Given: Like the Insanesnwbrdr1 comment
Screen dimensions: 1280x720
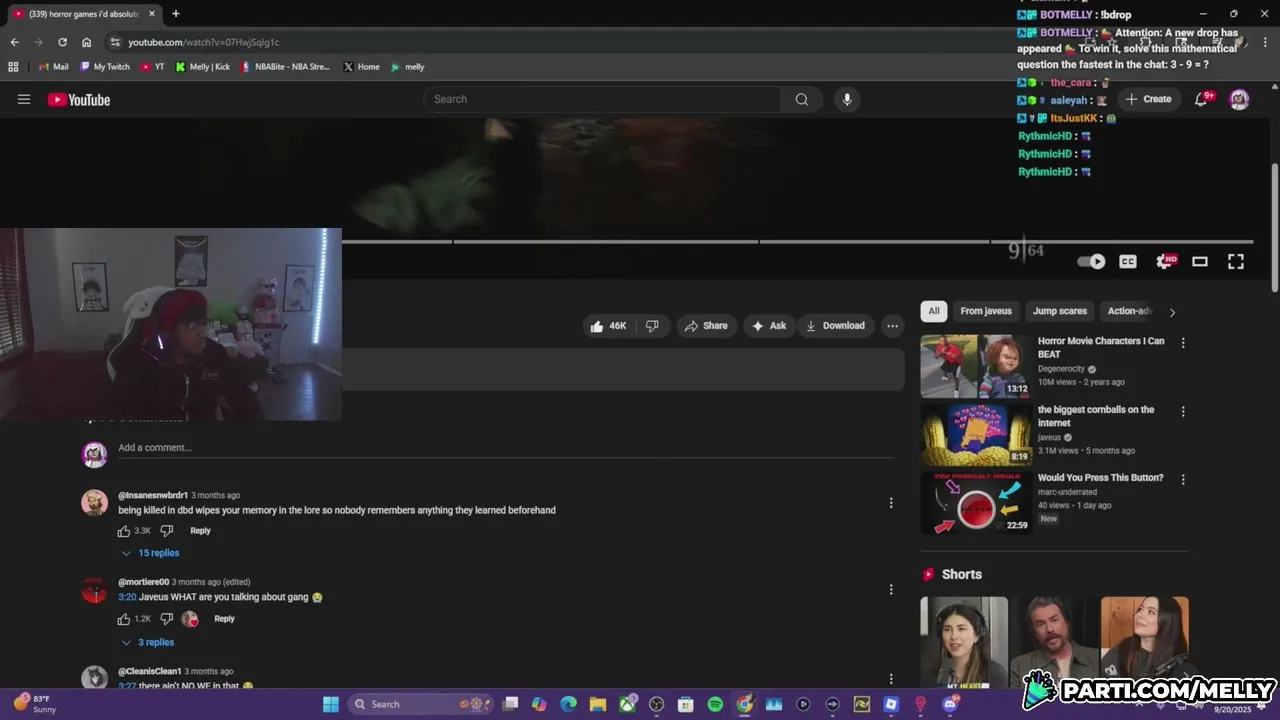Looking at the screenshot, I should pos(124,531).
